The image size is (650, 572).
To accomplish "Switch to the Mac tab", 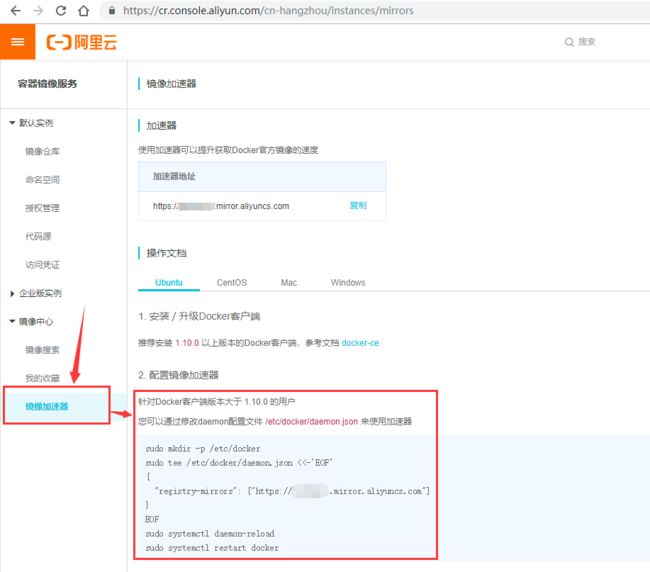I will click(289, 282).
